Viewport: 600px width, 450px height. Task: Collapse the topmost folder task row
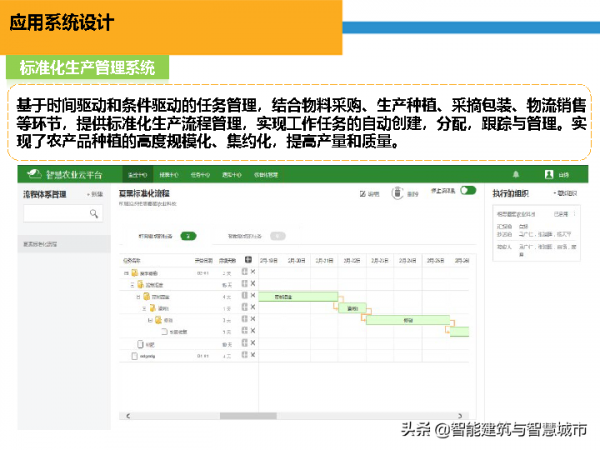(x=126, y=273)
